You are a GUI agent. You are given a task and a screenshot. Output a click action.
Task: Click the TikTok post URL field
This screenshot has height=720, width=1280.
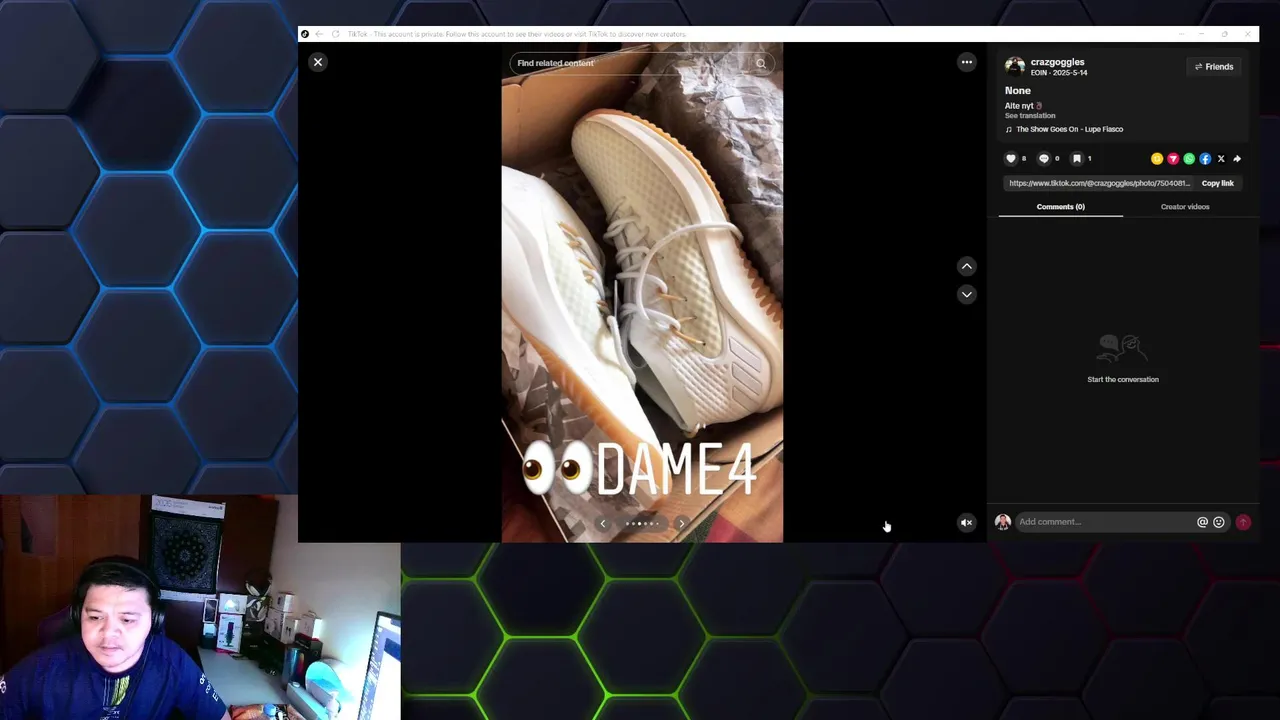coord(1099,183)
